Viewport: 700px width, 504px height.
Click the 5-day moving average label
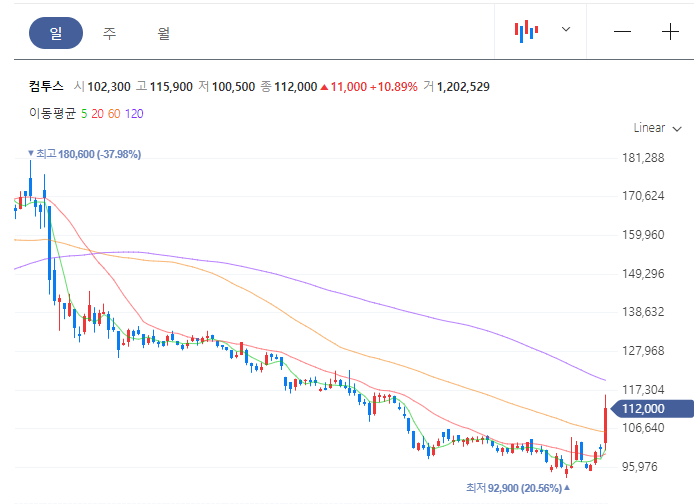(84, 114)
